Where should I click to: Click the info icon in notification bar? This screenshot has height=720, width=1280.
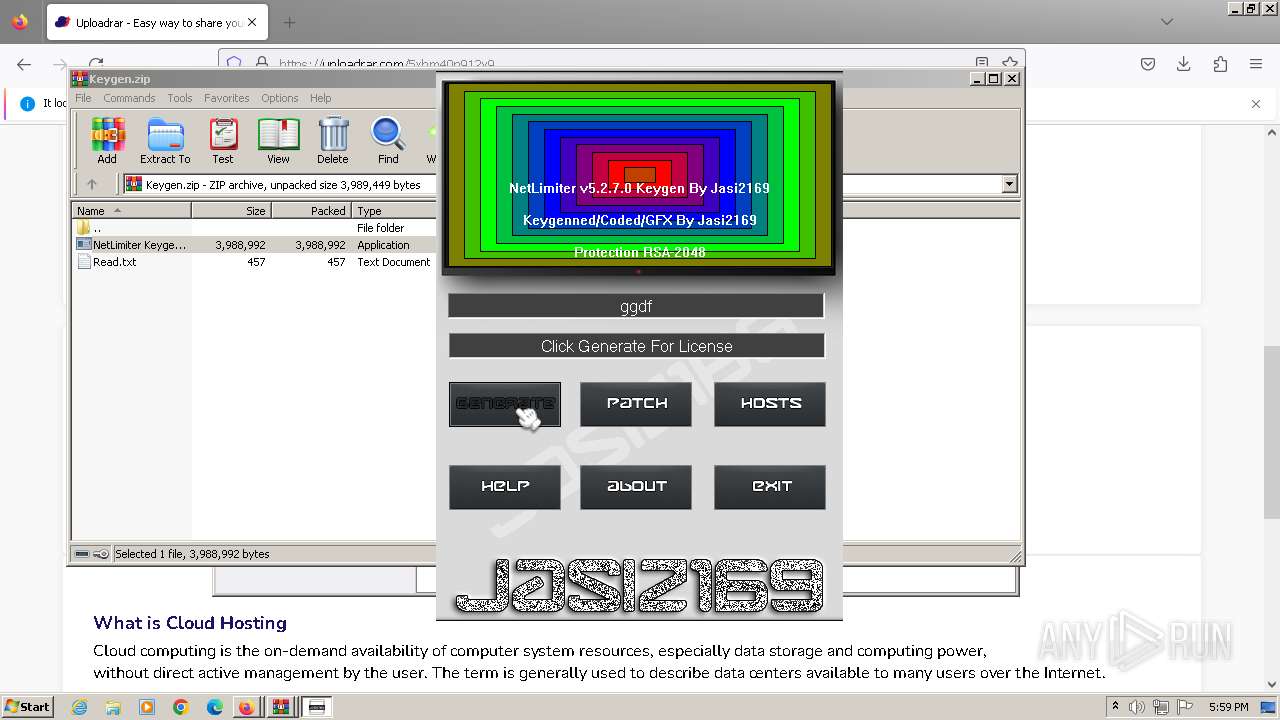coord(27,103)
